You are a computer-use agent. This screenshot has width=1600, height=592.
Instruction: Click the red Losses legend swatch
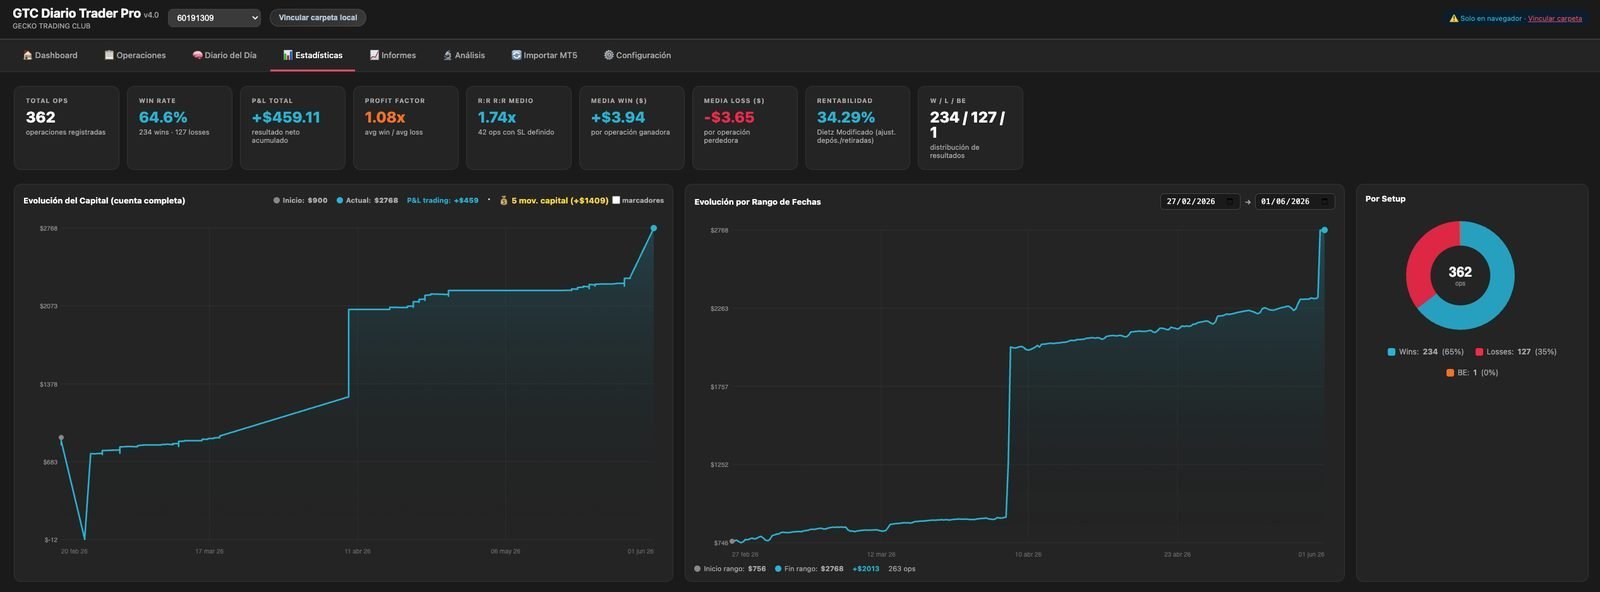click(x=1479, y=352)
